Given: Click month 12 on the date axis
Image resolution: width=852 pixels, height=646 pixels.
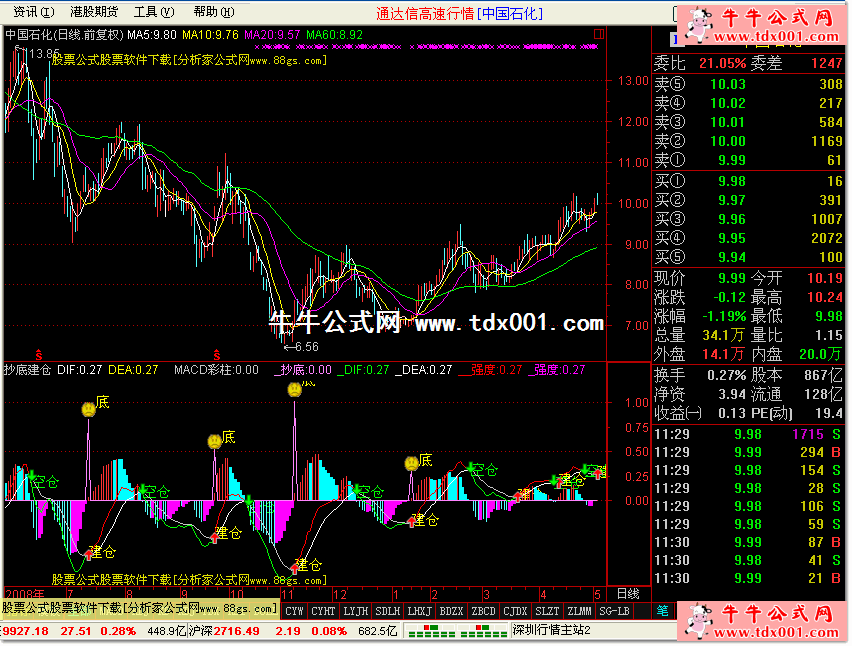Looking at the screenshot, I should [340, 594].
